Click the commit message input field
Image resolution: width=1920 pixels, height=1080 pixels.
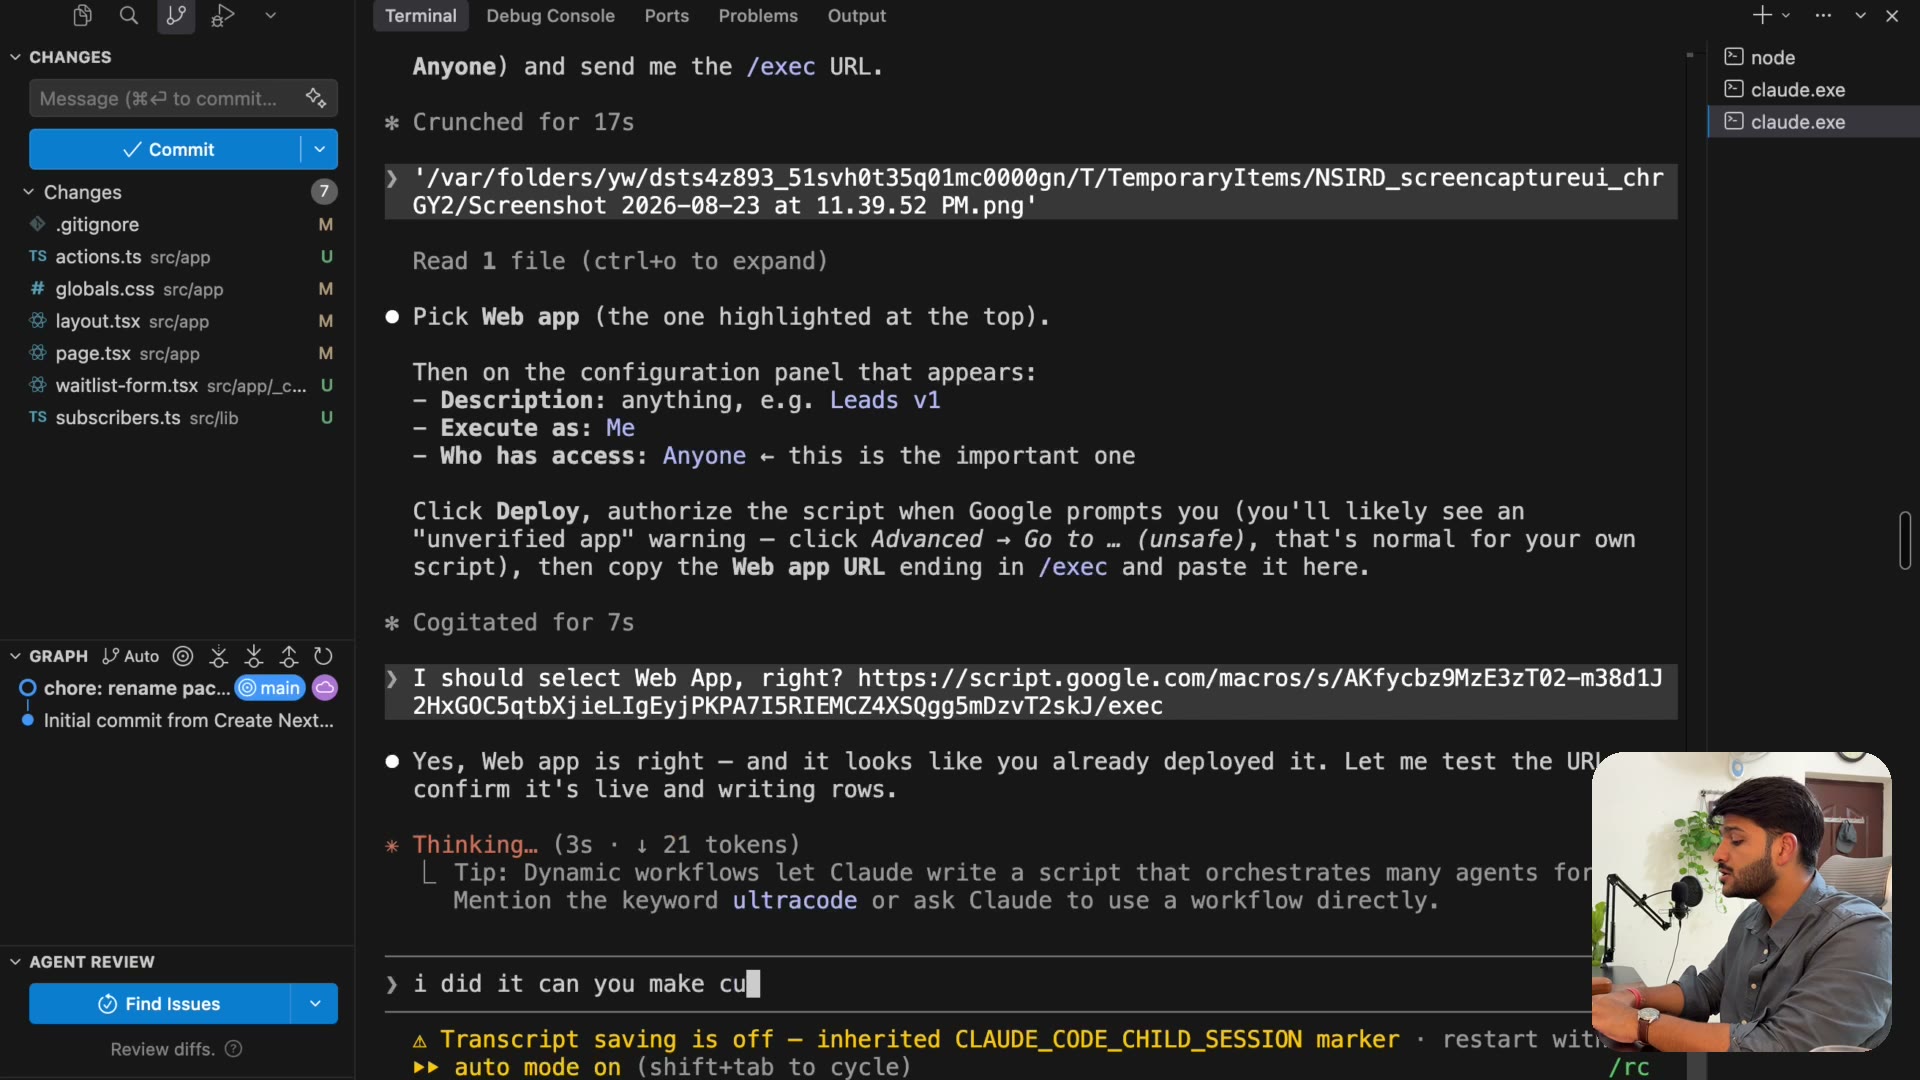[183, 98]
